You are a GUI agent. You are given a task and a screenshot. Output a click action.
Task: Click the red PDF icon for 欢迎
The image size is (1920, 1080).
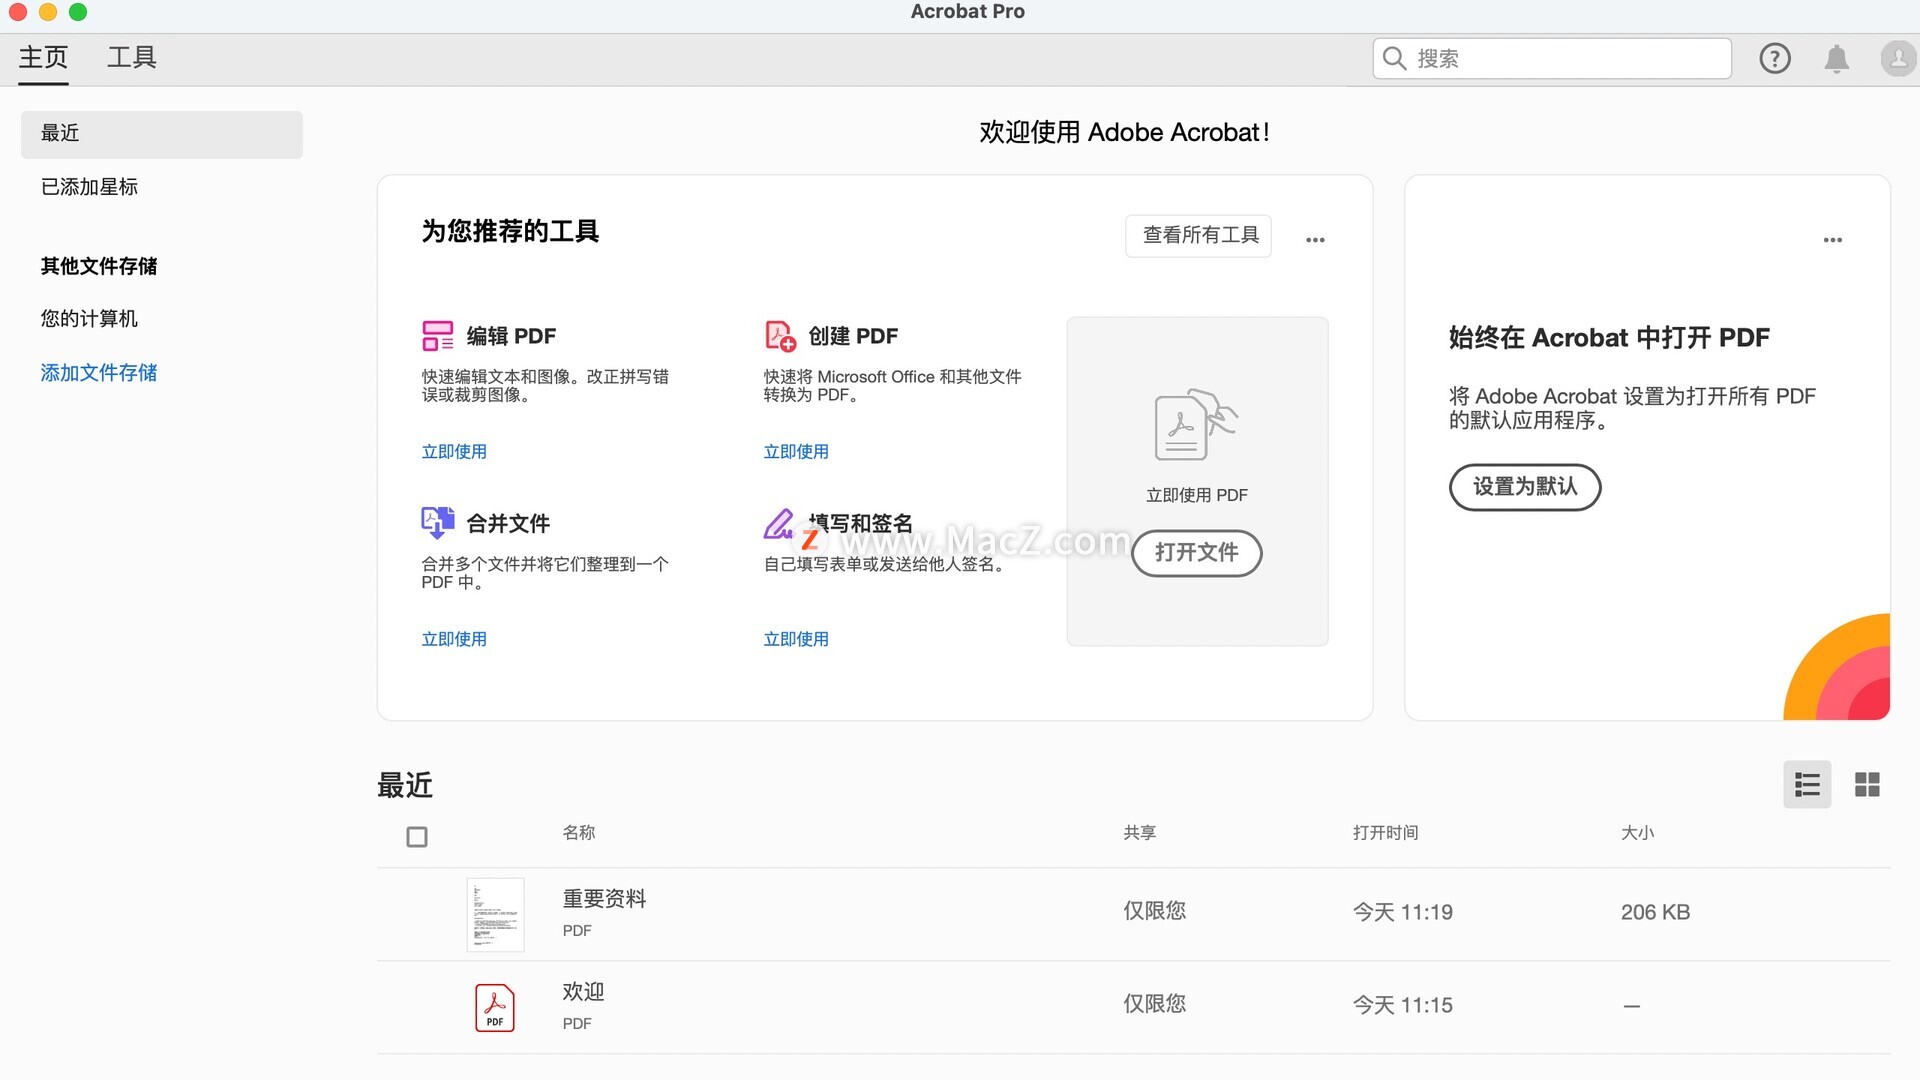pos(495,1007)
